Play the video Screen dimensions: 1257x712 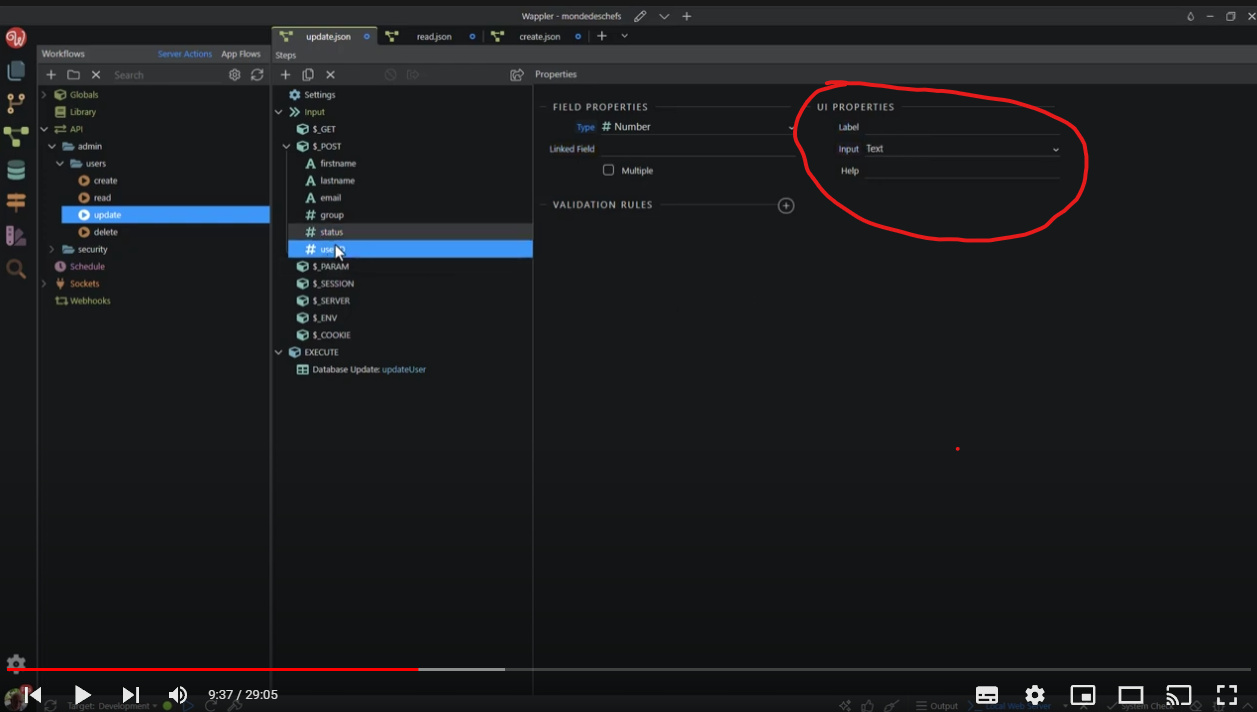tap(82, 694)
